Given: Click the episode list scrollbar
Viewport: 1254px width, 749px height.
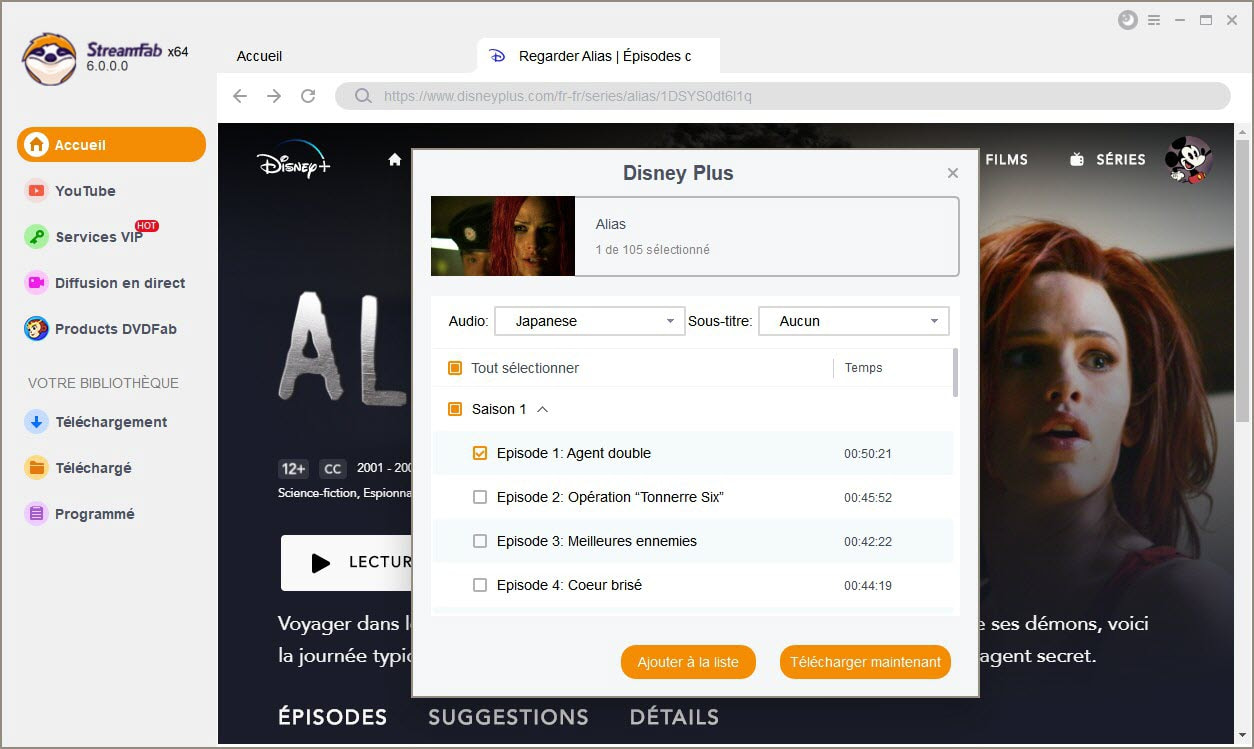Looking at the screenshot, I should (956, 372).
